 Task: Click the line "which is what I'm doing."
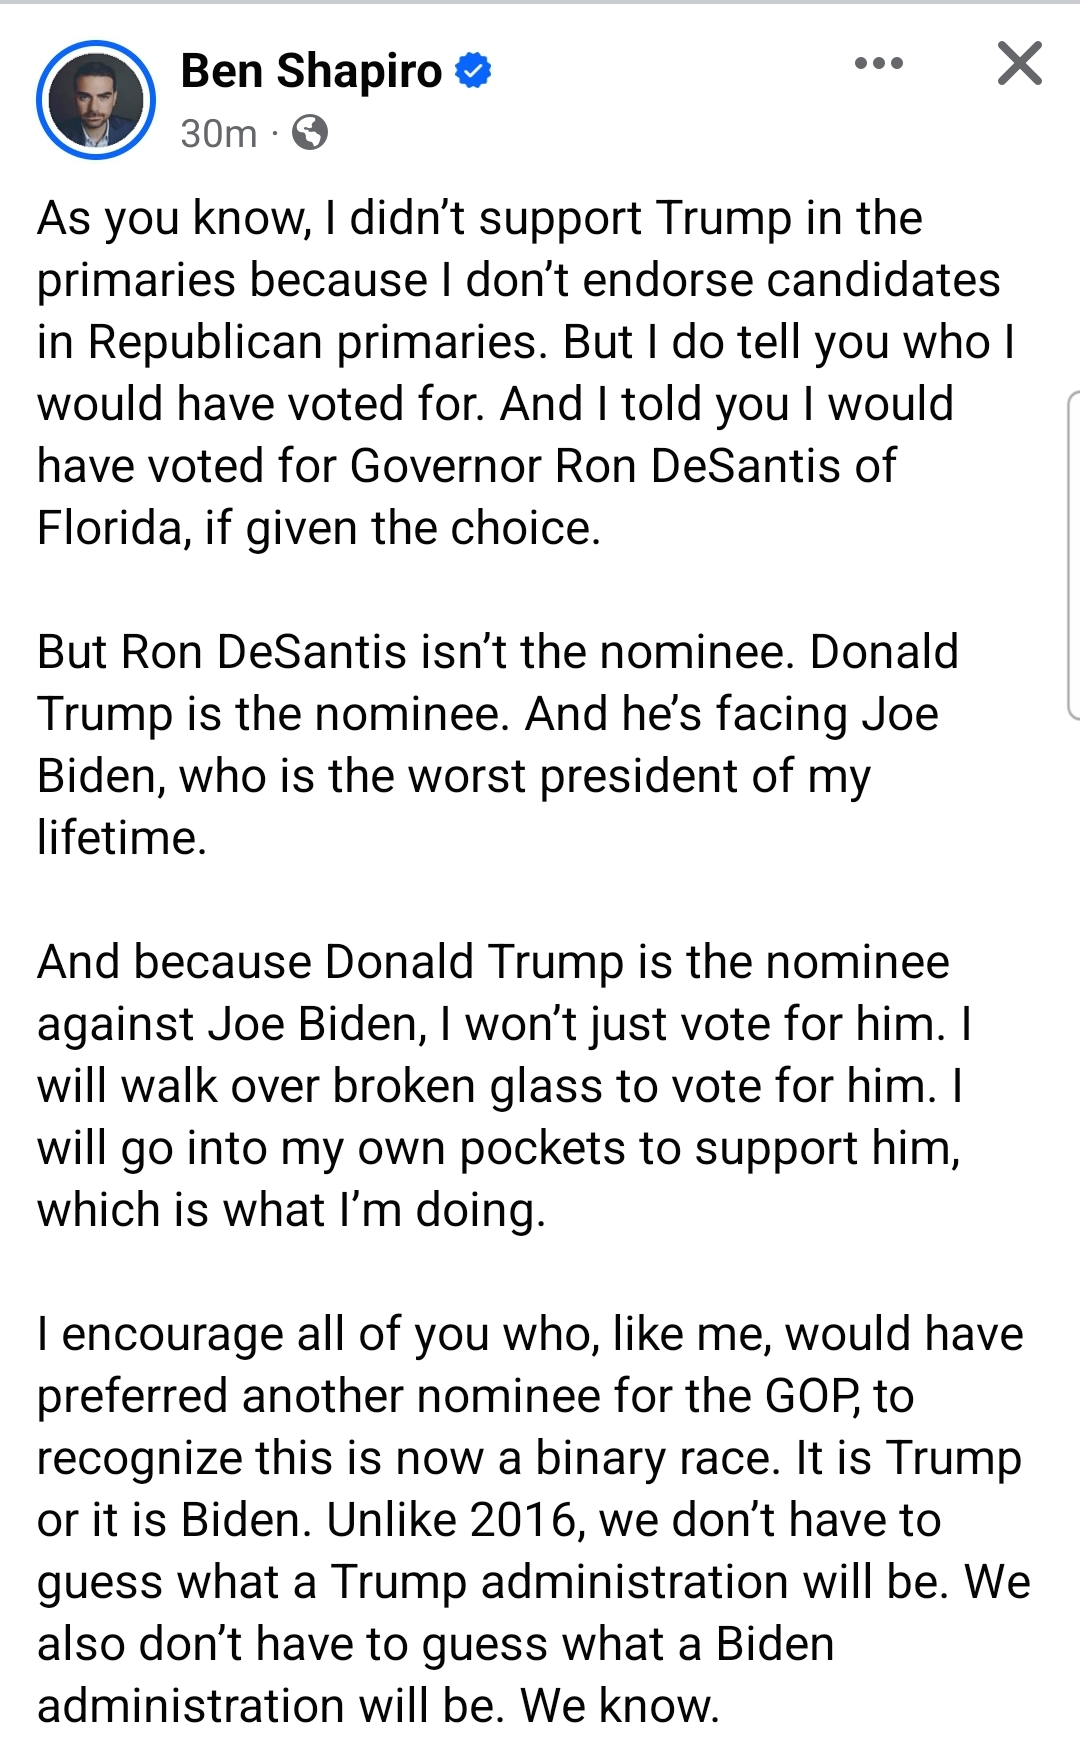(292, 1211)
